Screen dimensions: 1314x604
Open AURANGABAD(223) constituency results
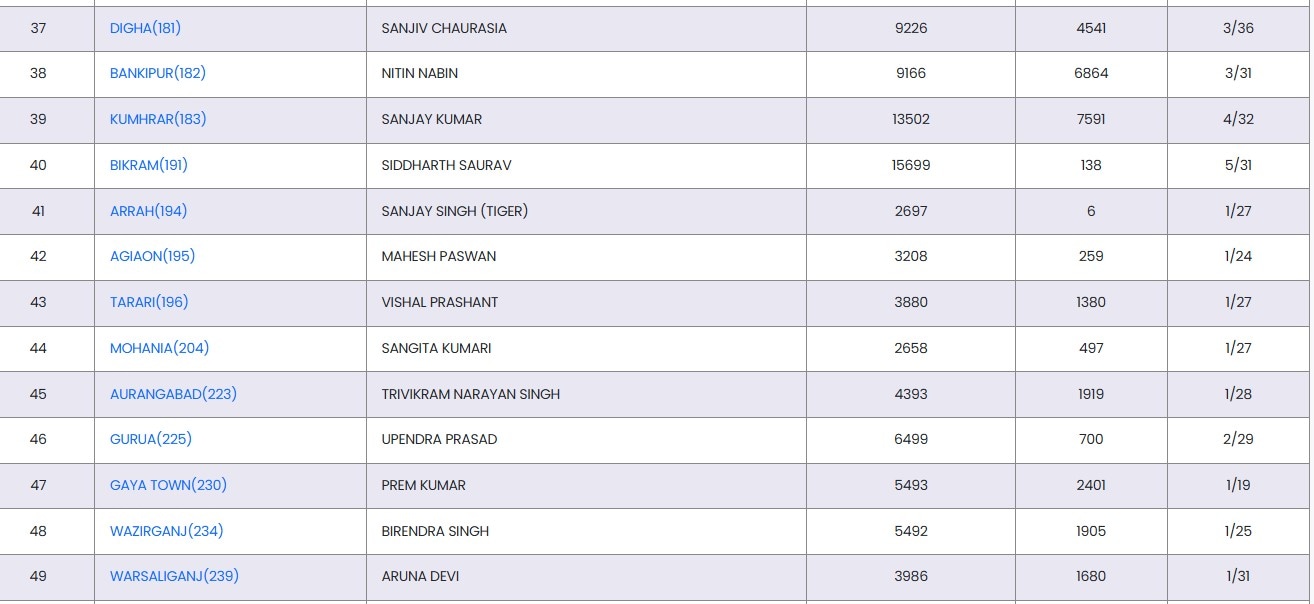point(173,394)
